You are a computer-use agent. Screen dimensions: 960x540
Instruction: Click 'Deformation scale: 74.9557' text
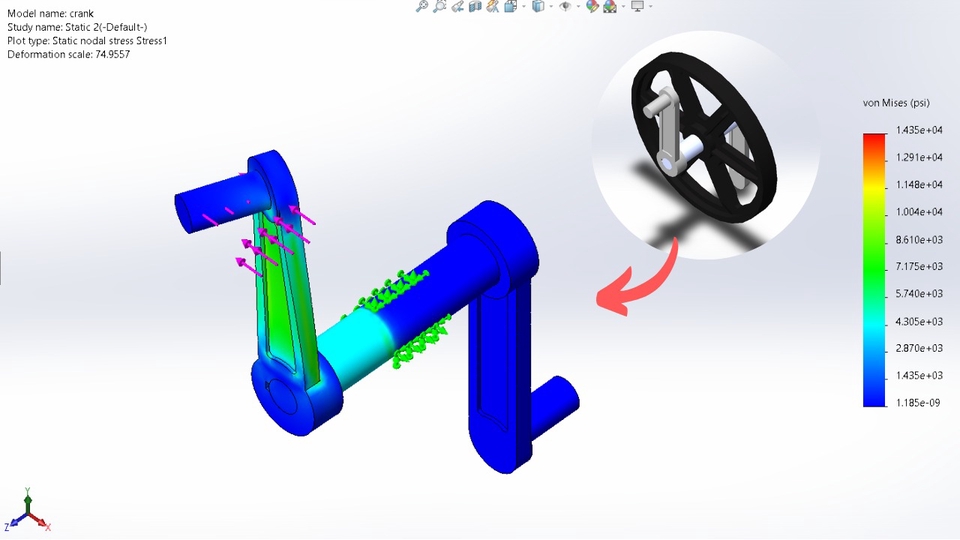click(x=69, y=54)
